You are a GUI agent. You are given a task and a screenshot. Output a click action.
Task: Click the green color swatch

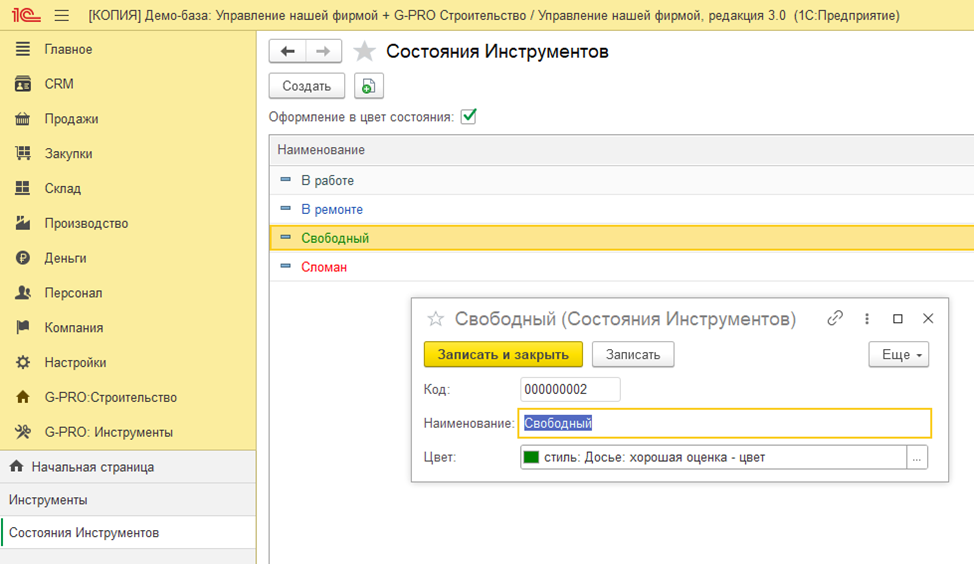[531, 457]
